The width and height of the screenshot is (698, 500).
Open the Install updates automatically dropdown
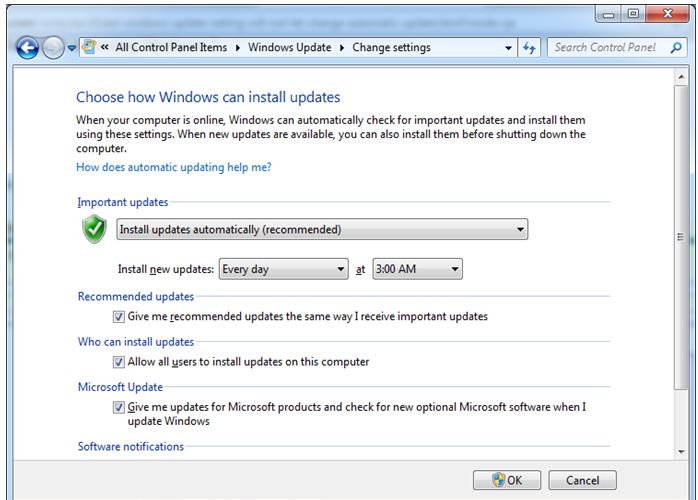(322, 230)
